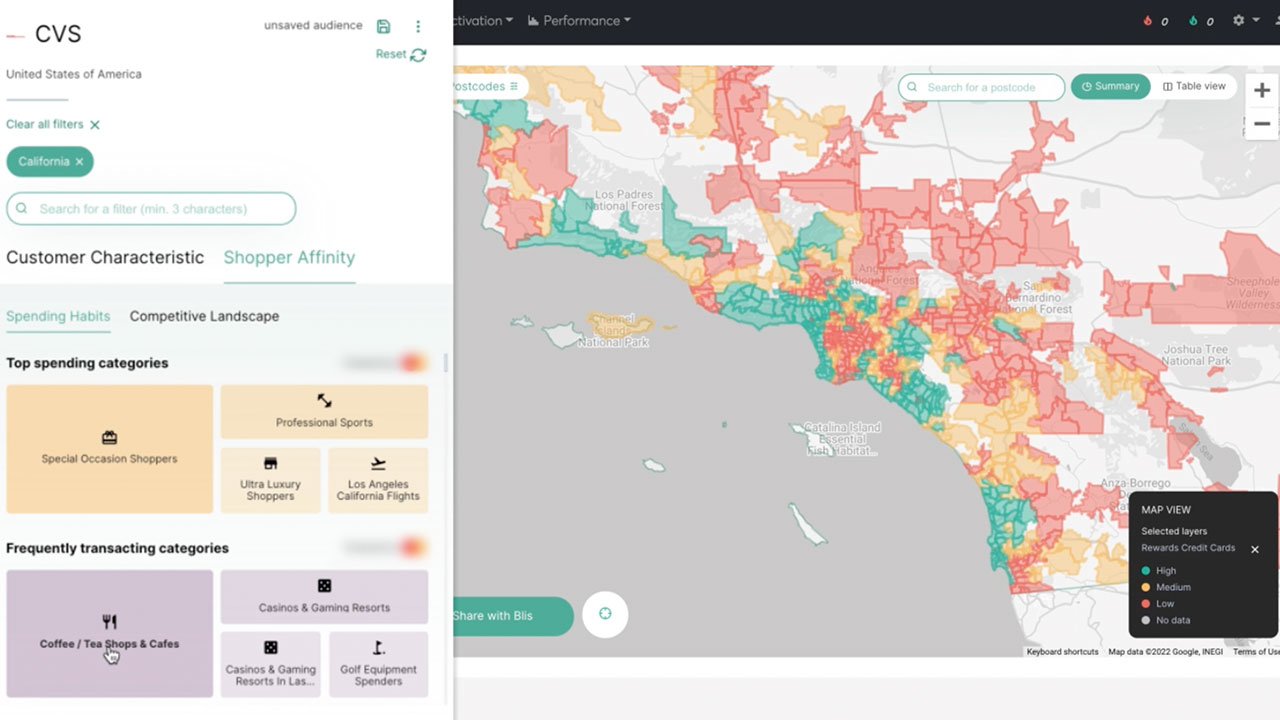Screen dimensions: 1280x720
Task: Click the gift icon on Special Occasion
Action: tap(110, 437)
